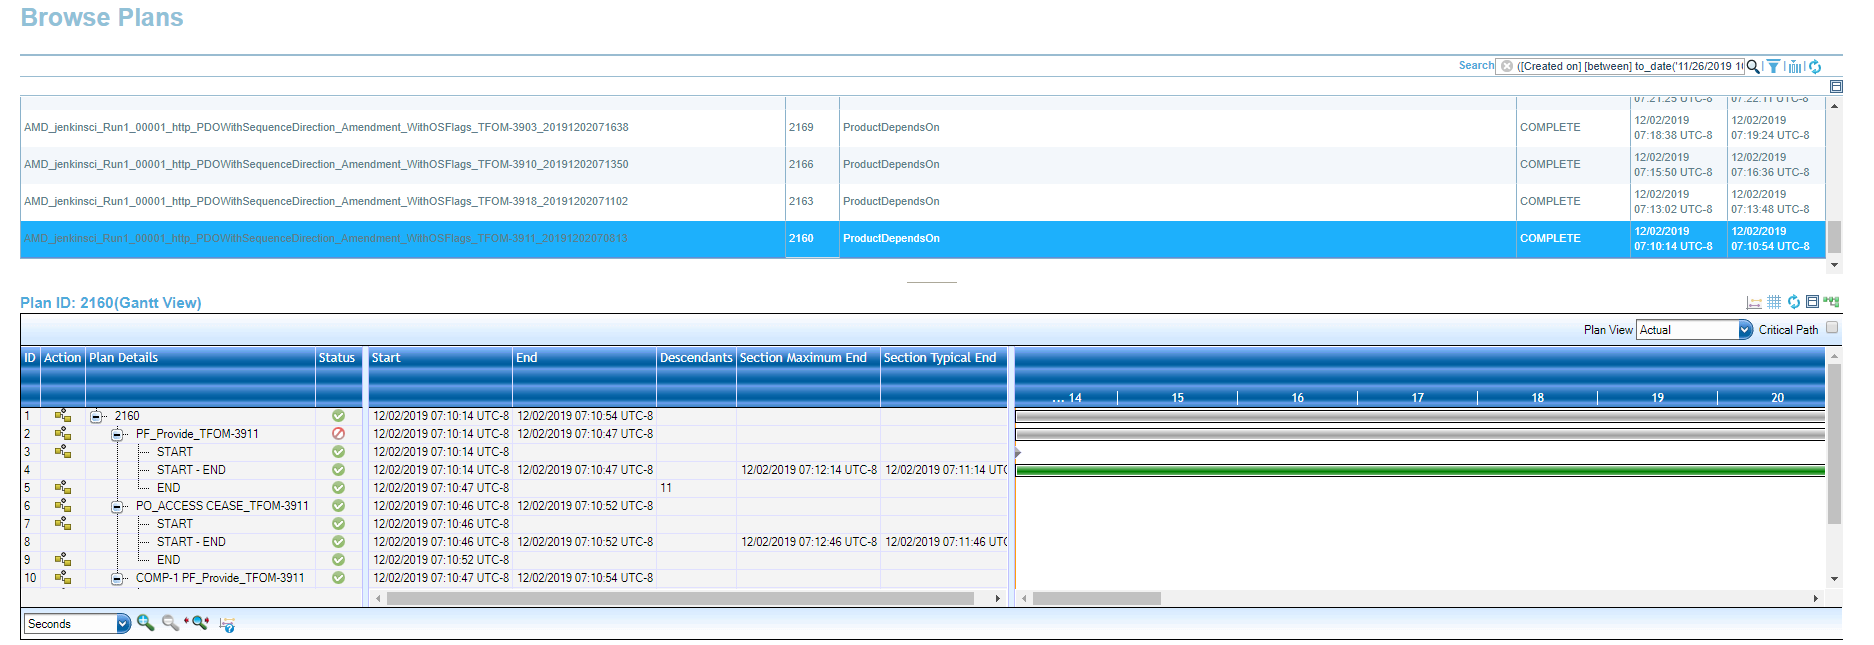
Task: Switch to Gantt chart view icon
Action: click(1754, 302)
